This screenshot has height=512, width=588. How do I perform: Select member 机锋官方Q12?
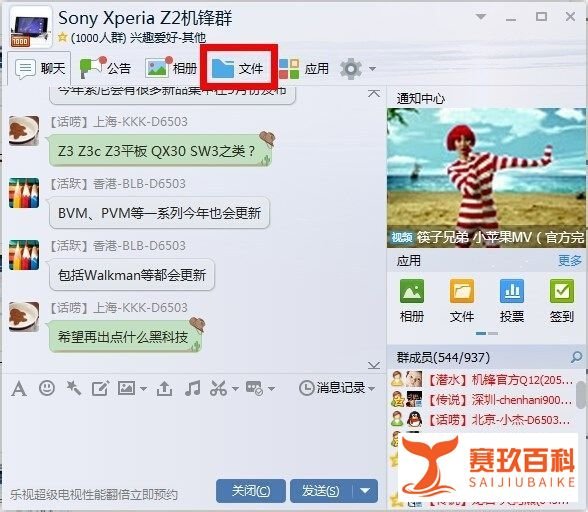pos(482,380)
